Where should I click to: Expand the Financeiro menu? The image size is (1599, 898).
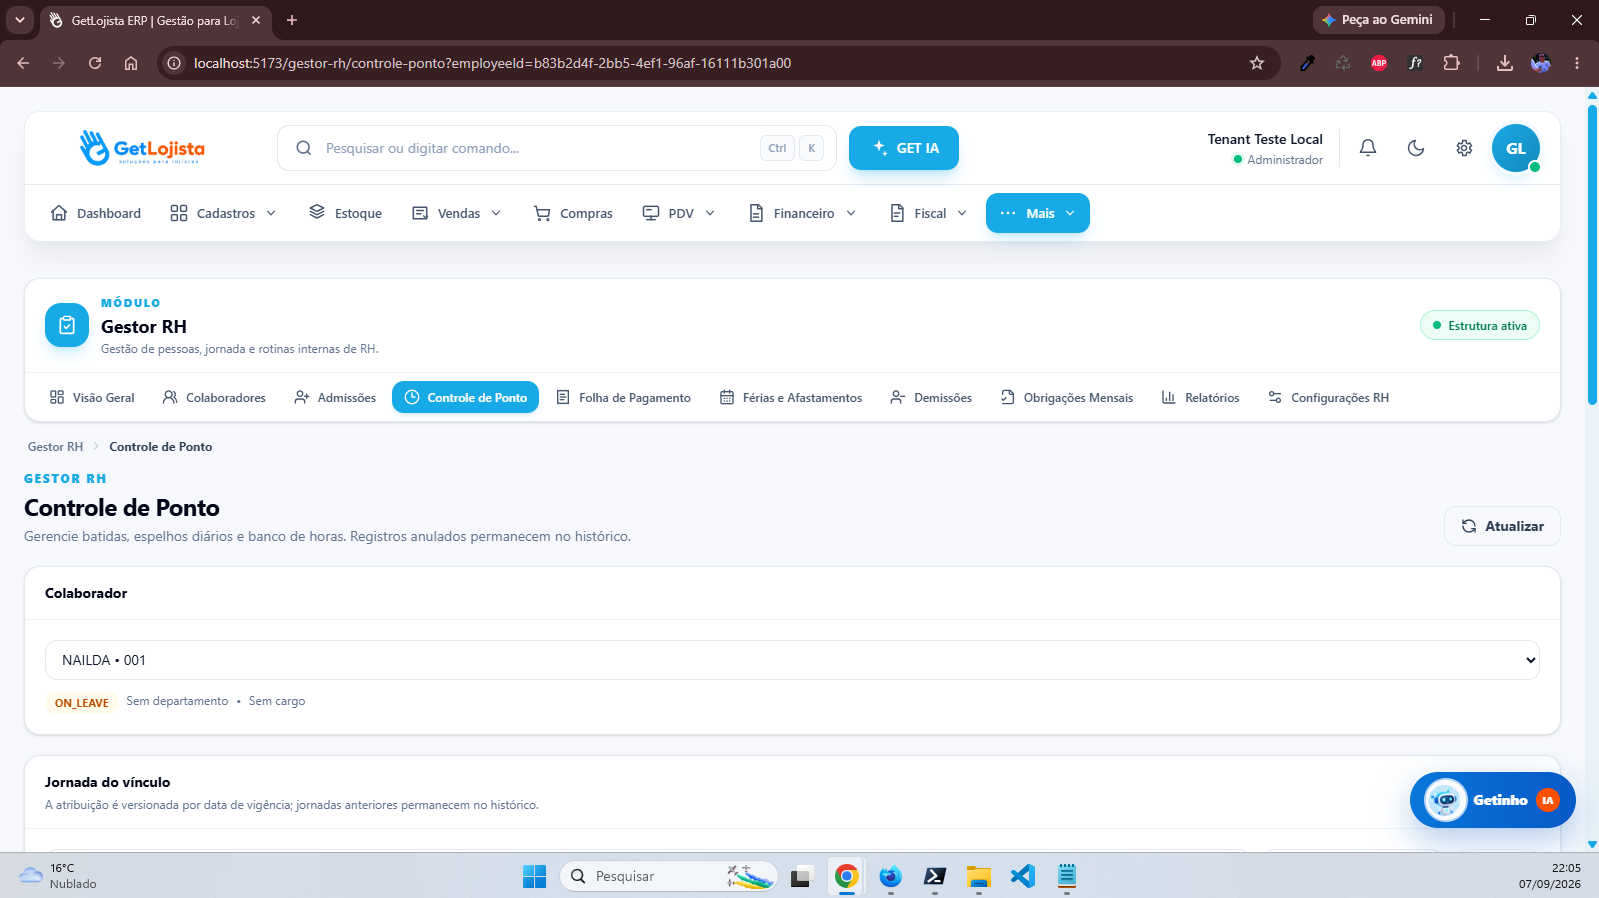[803, 213]
